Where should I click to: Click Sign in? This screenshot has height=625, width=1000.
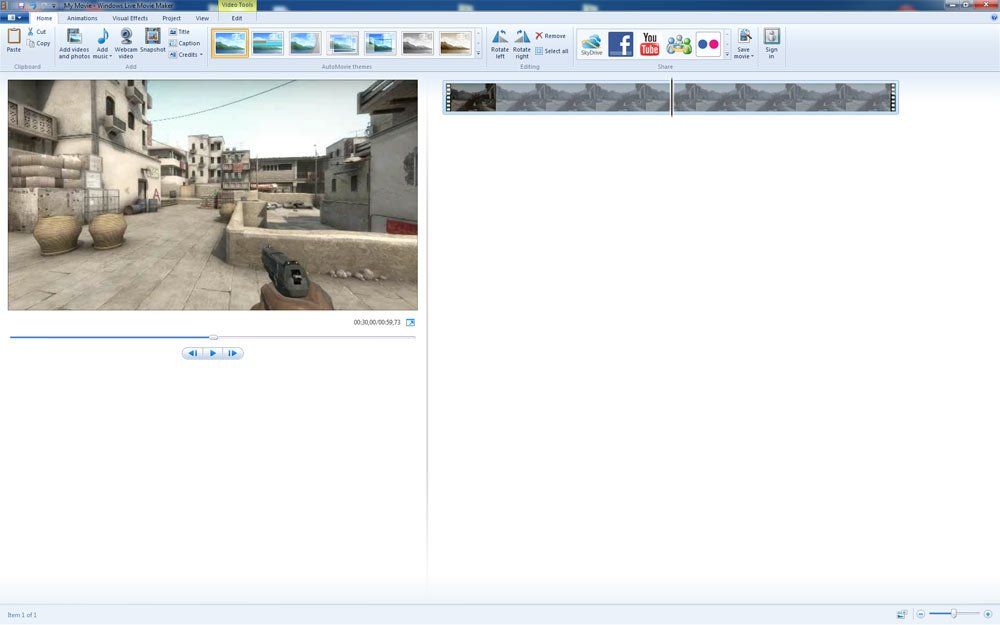click(x=771, y=42)
